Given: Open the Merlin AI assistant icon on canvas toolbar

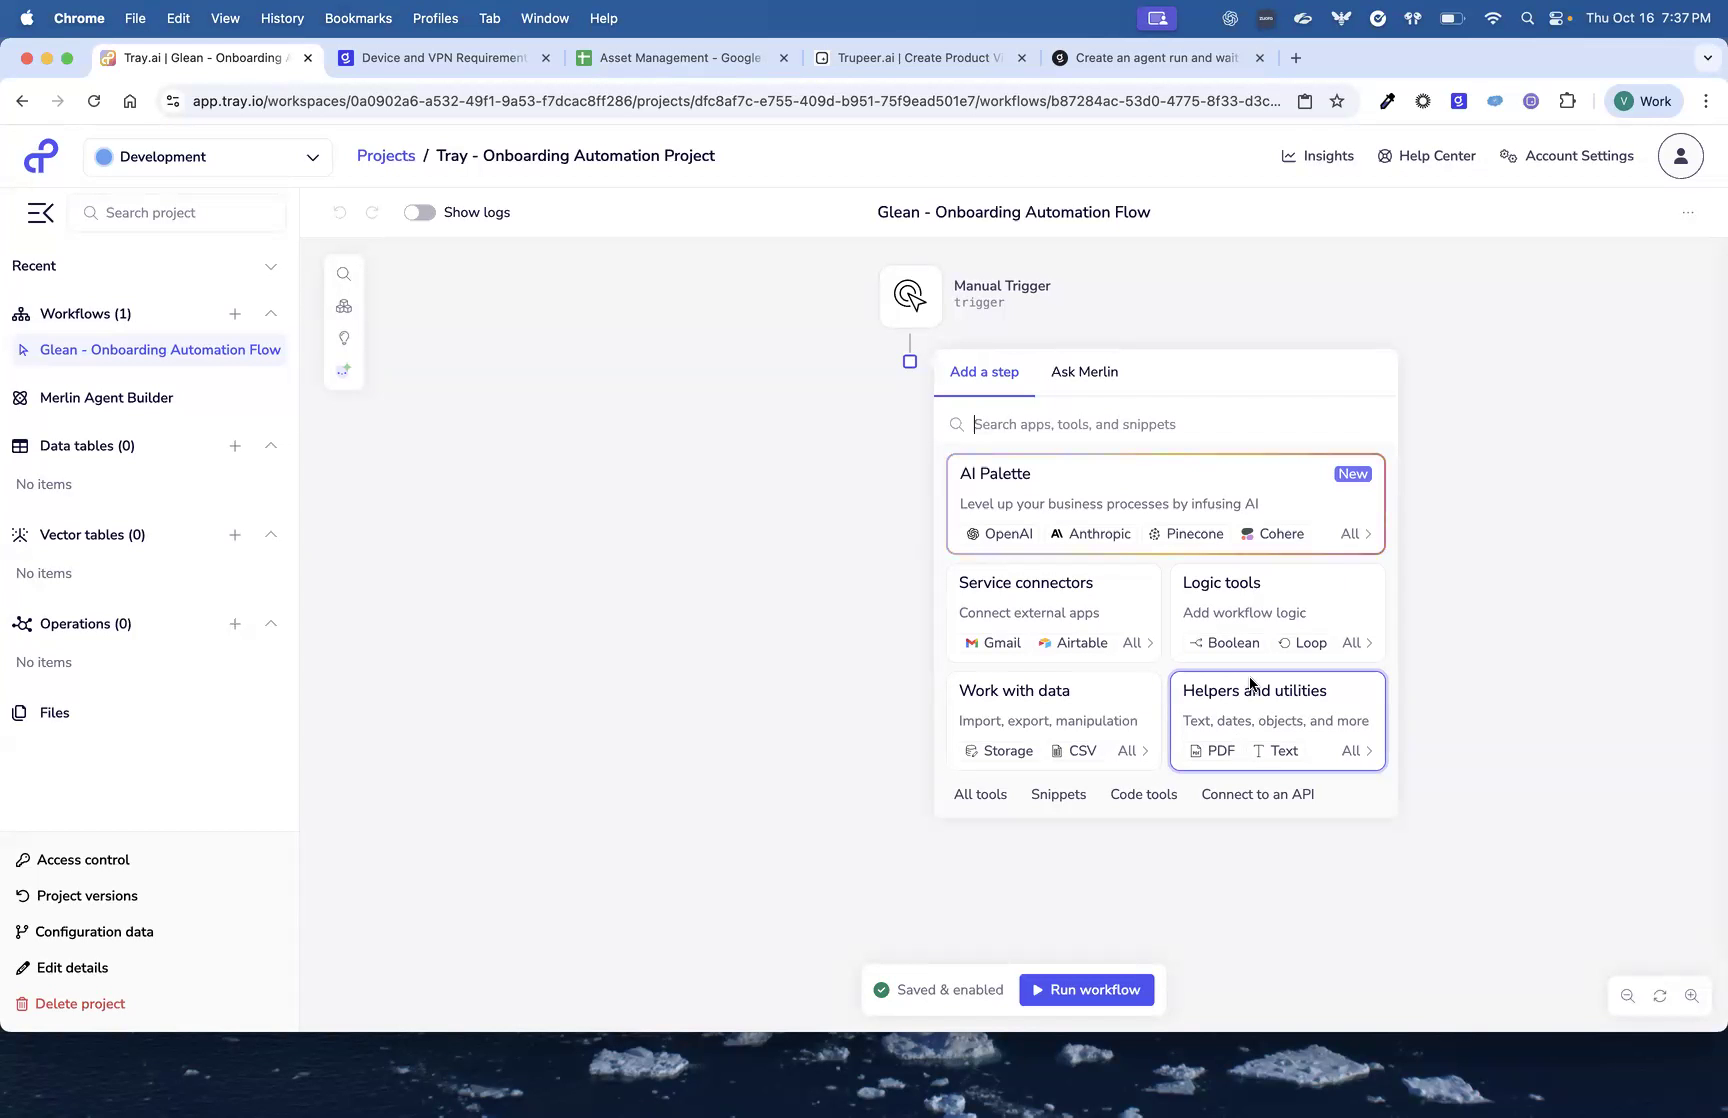Looking at the screenshot, I should (x=343, y=369).
